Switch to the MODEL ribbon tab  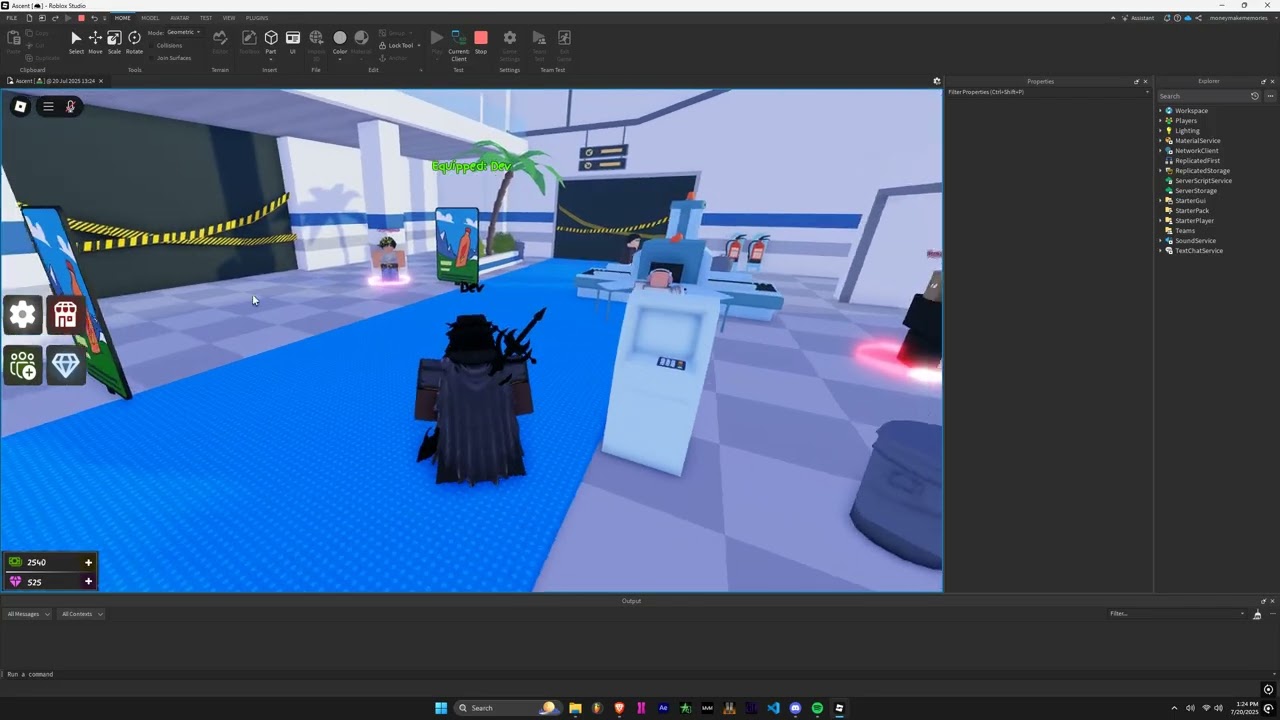(x=150, y=18)
